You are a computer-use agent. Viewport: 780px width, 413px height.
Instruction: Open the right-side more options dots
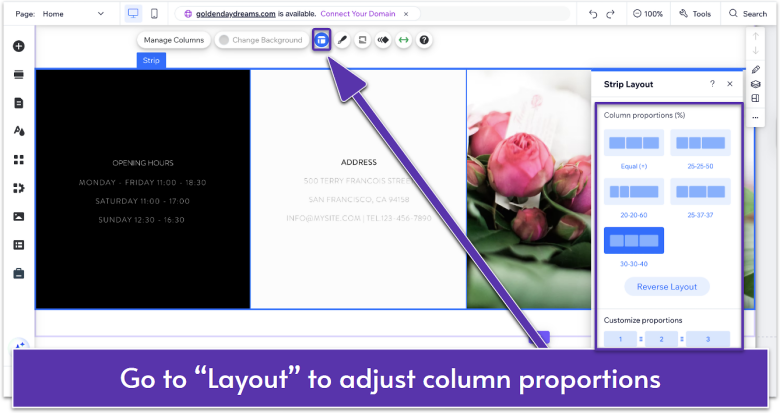click(x=756, y=118)
